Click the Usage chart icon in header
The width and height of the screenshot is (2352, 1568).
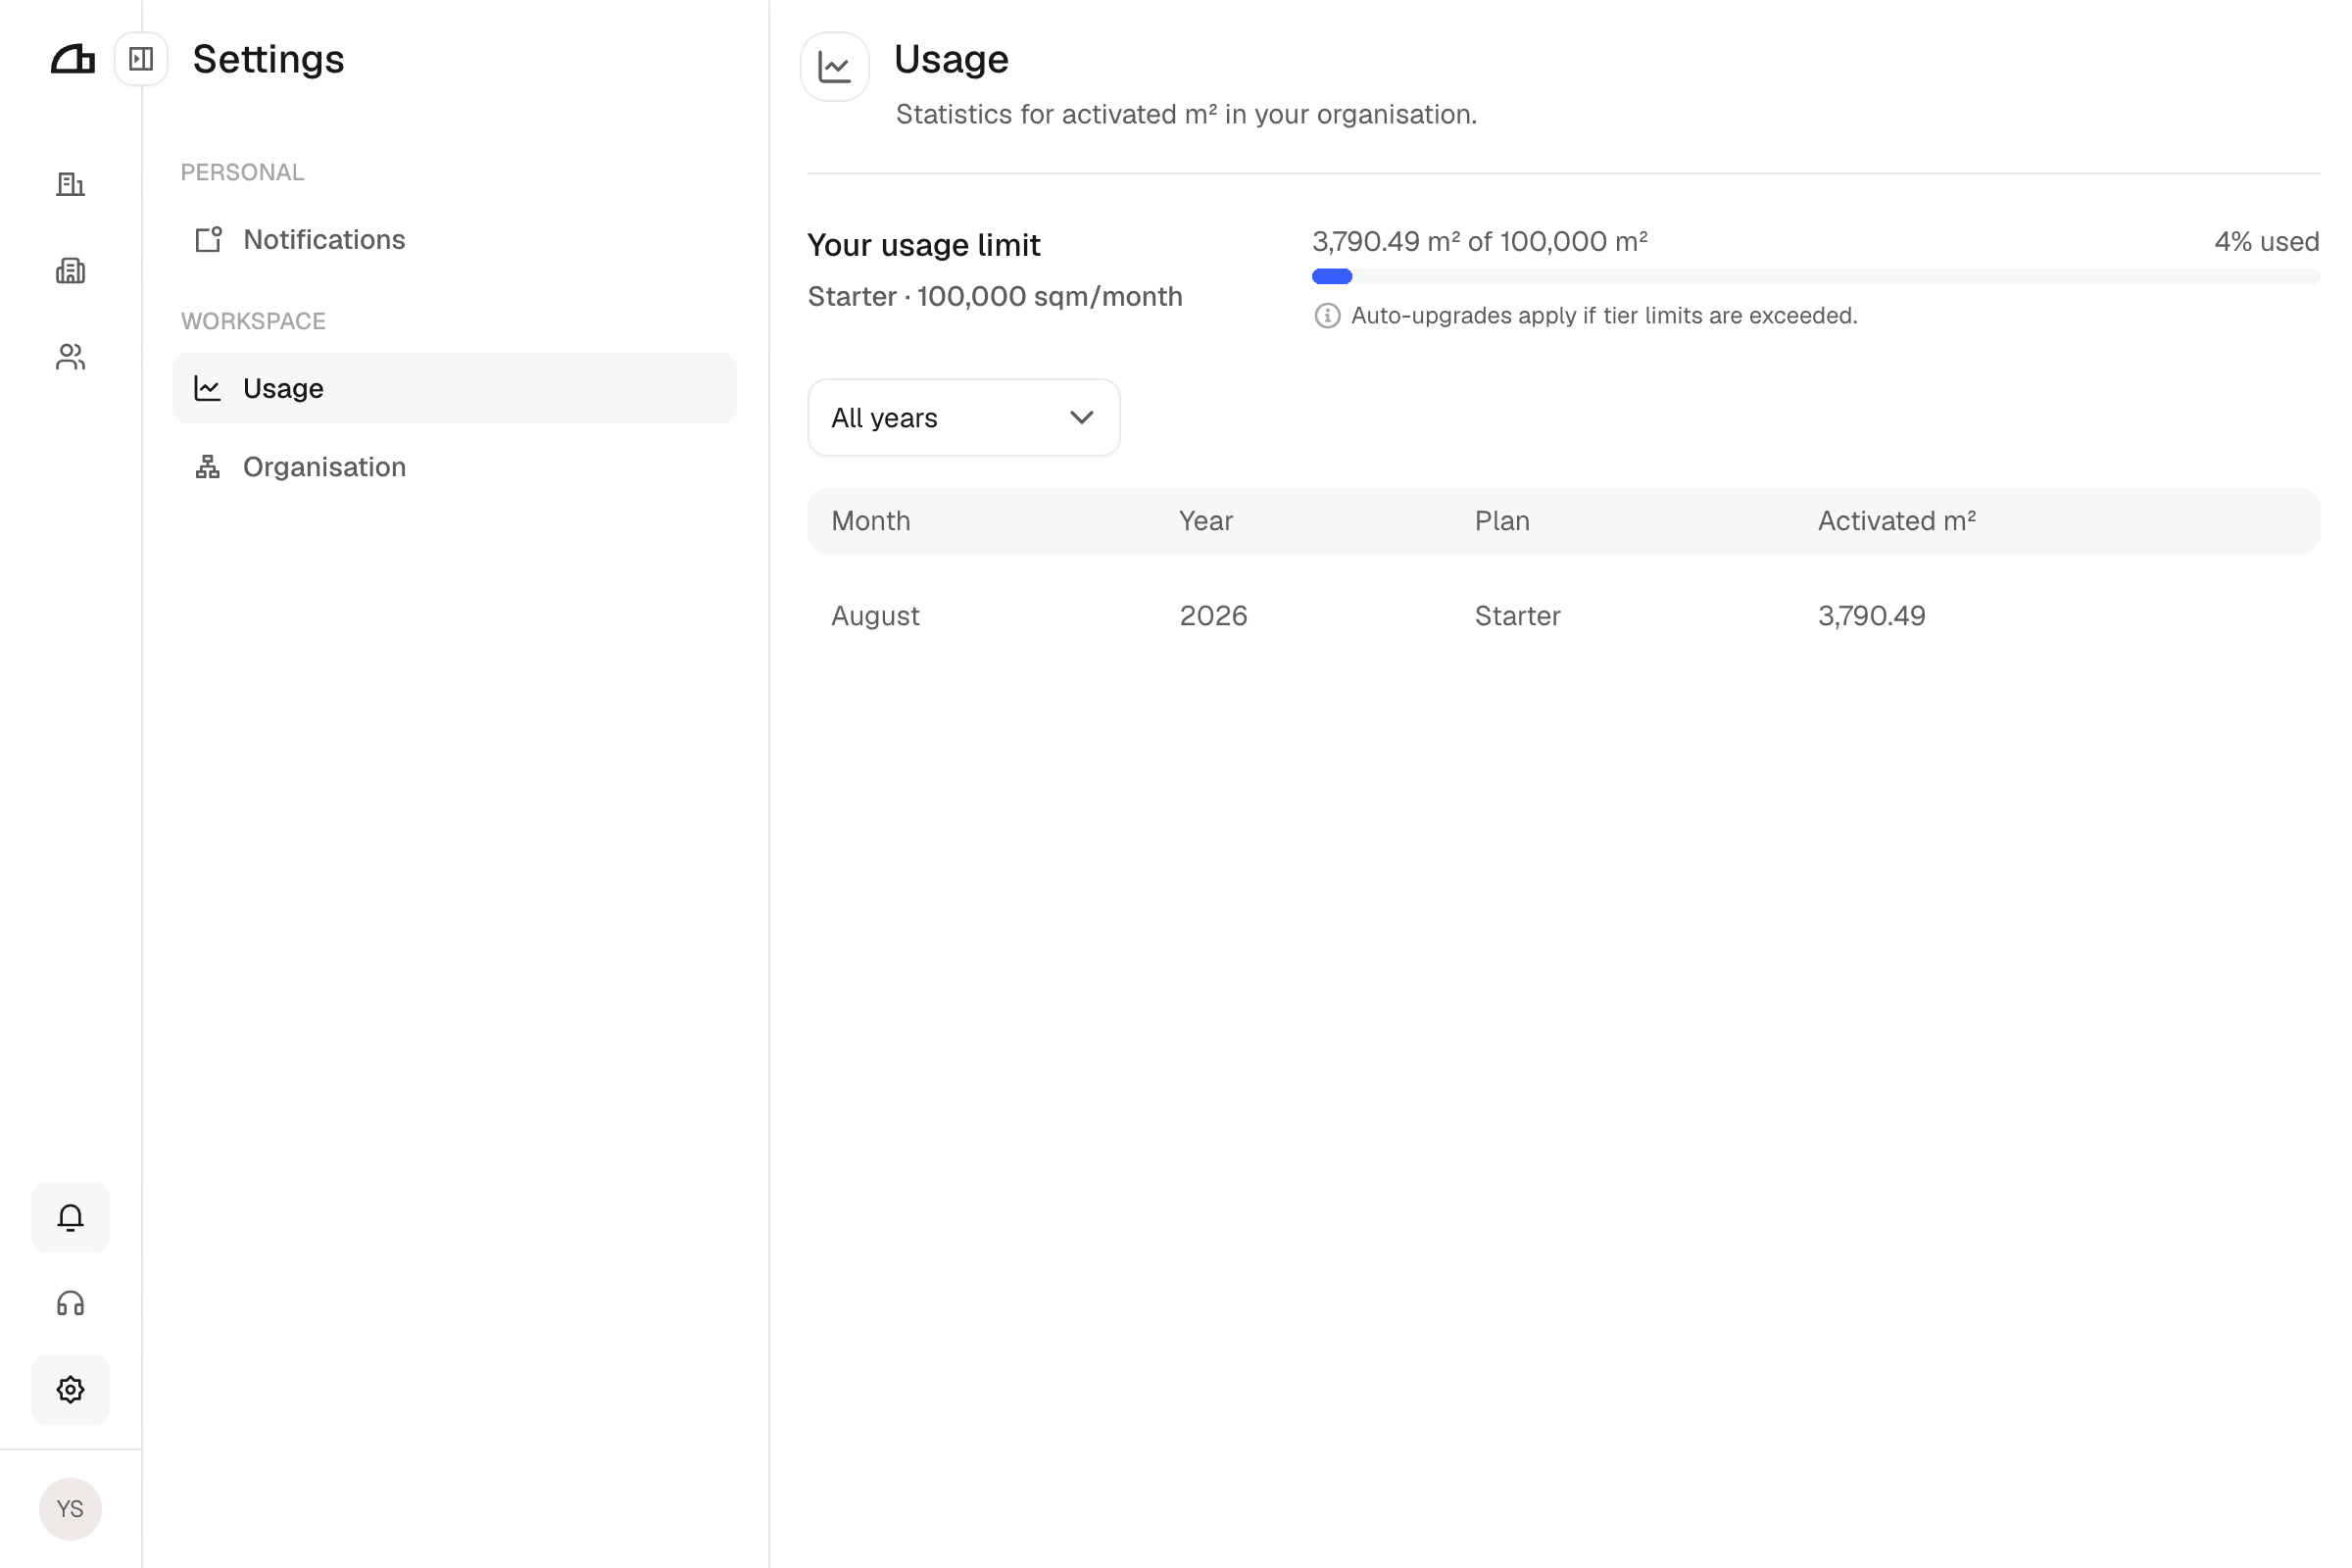834,67
